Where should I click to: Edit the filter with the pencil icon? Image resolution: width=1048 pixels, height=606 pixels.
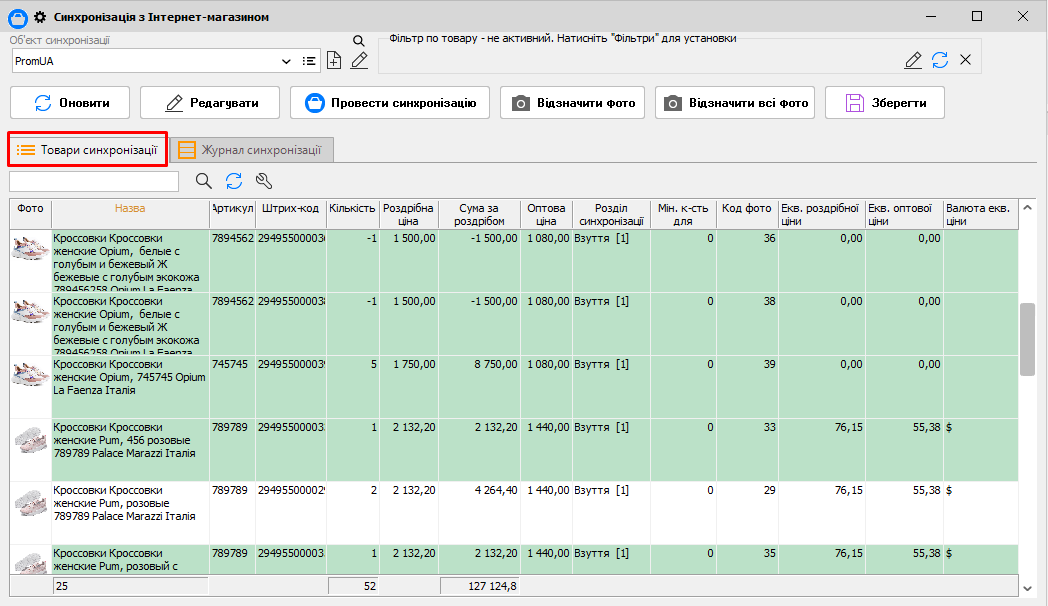coord(913,60)
